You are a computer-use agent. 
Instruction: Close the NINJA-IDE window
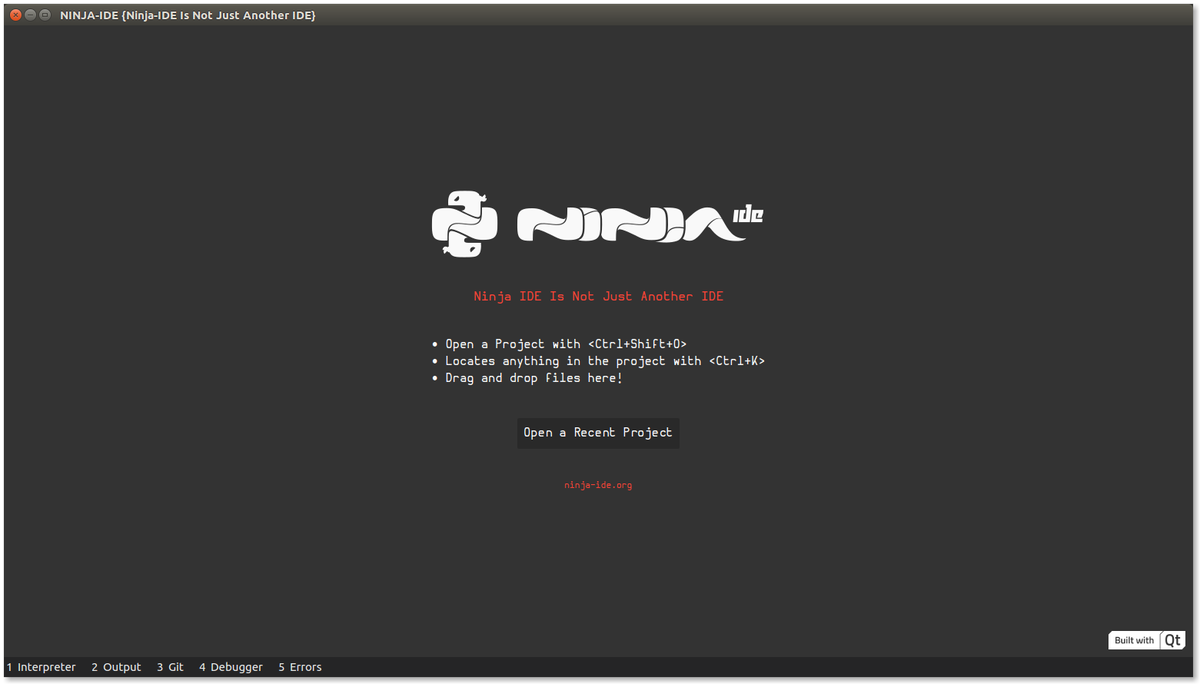pos(15,15)
